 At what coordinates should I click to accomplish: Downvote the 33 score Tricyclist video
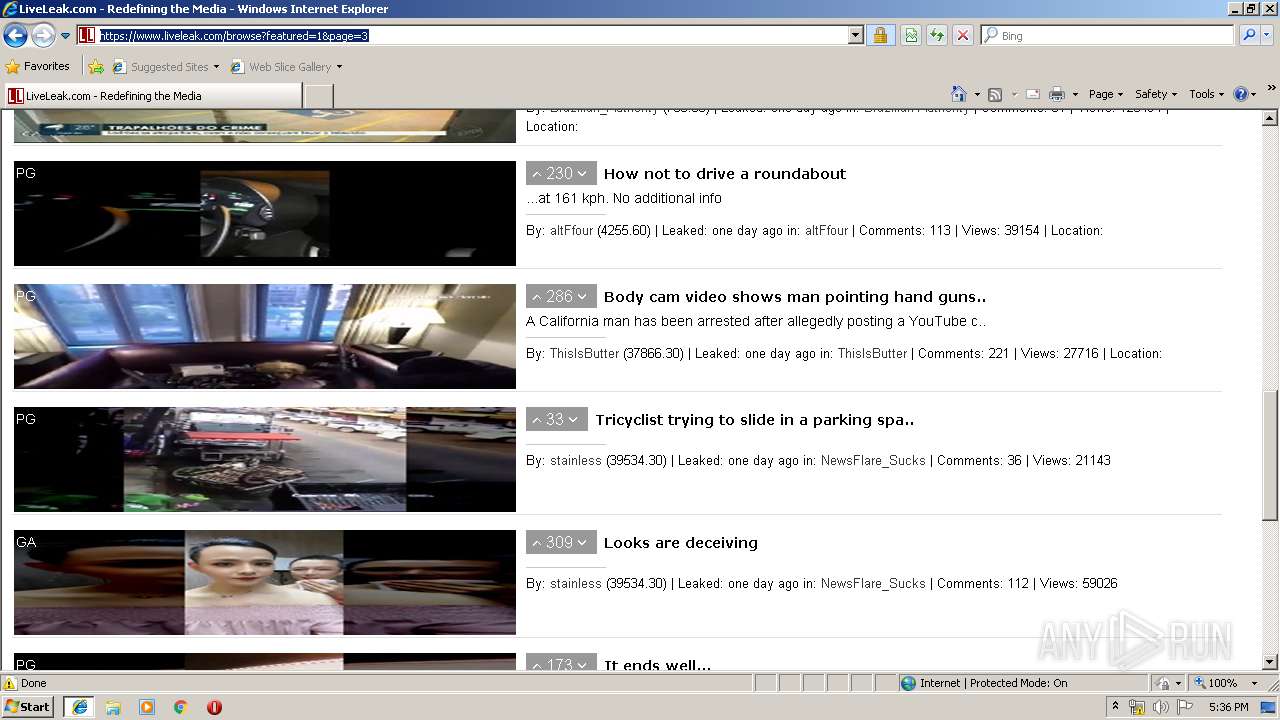tap(573, 420)
